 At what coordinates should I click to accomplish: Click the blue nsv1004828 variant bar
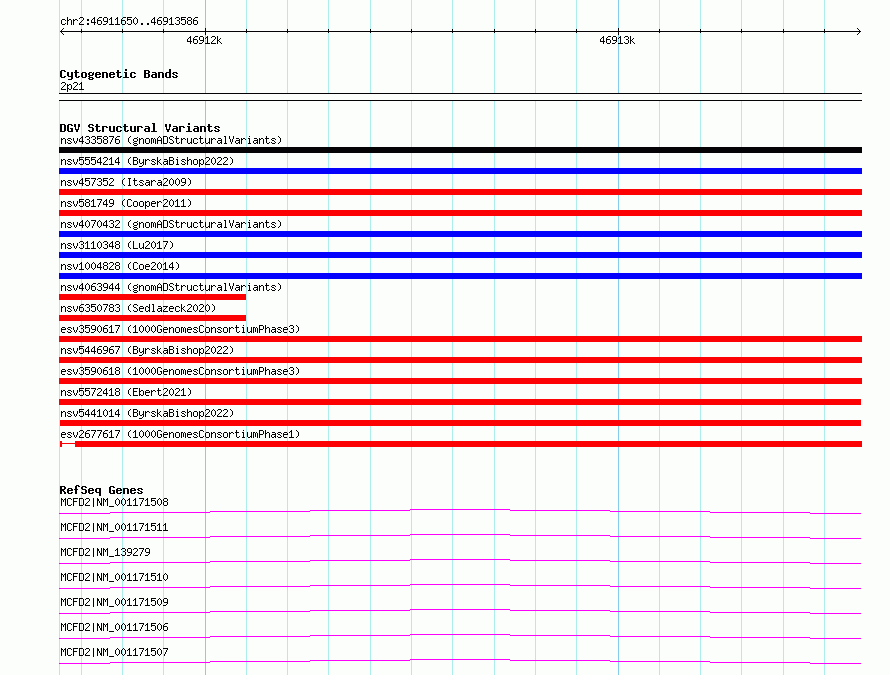pos(460,276)
